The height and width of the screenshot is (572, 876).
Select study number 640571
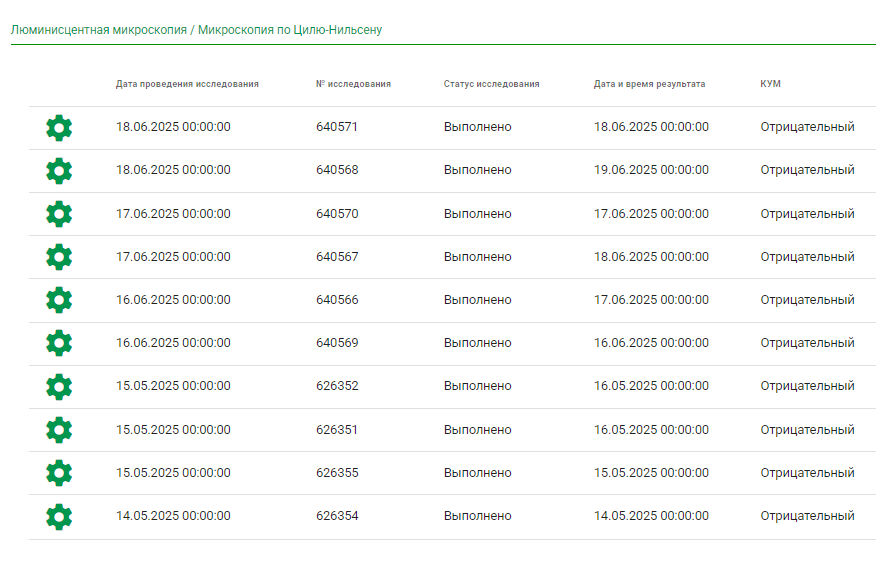336,127
